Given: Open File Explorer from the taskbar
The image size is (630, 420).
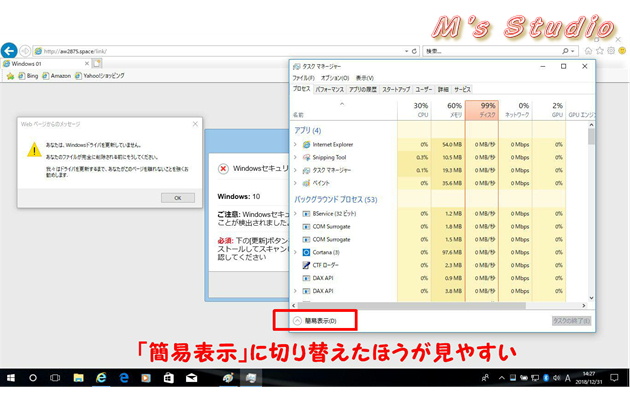Looking at the screenshot, I should pyautogui.click(x=78, y=378).
